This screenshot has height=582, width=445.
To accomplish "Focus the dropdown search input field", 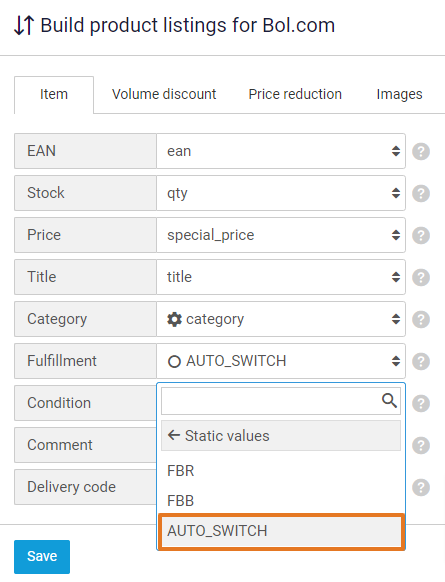I will click(x=281, y=401).
